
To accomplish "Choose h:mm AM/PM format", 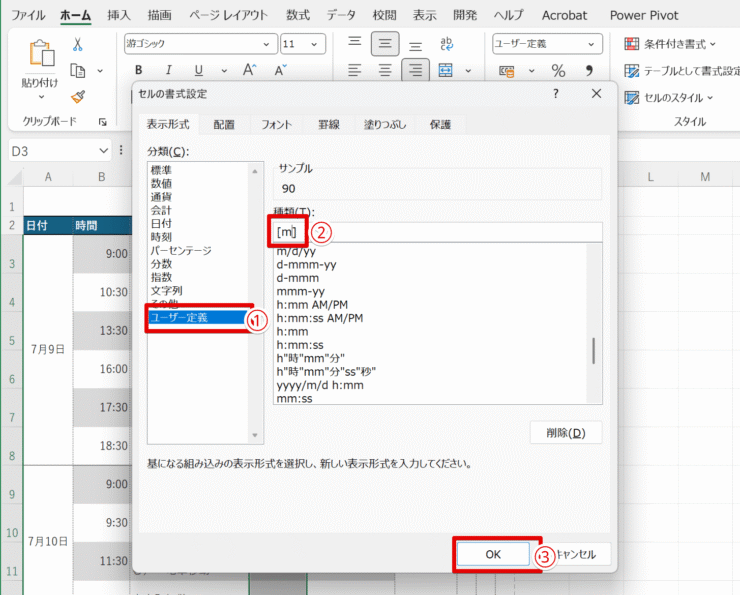I will tap(312, 305).
